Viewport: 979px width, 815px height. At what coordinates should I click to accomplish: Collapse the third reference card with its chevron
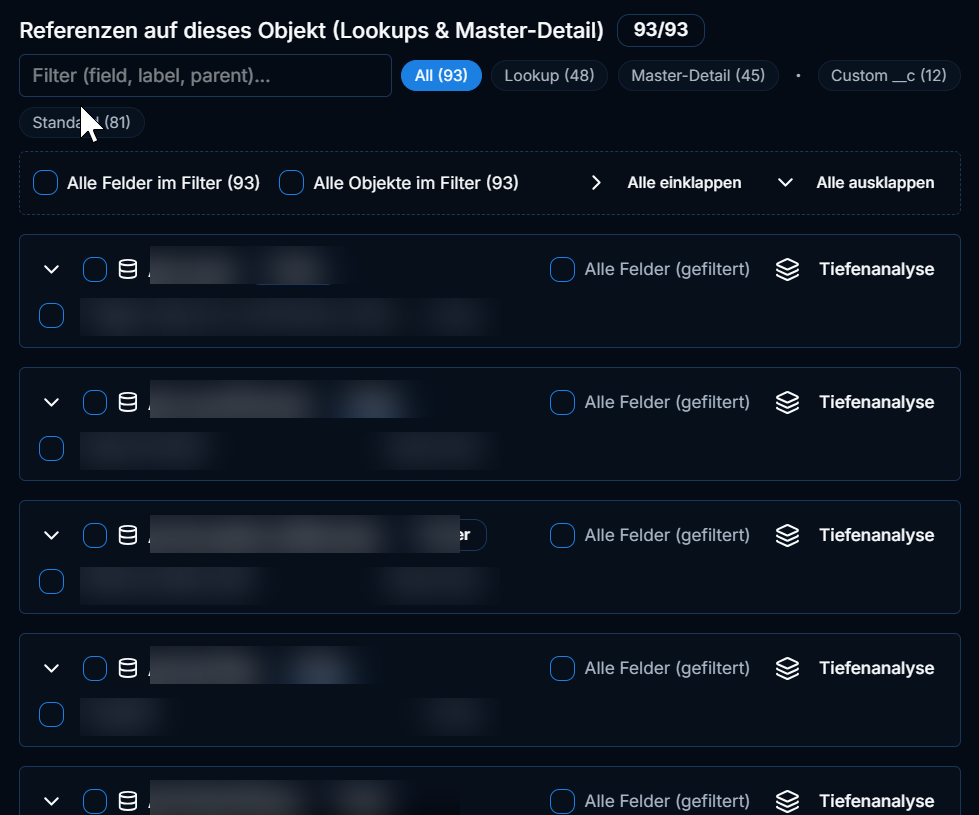coord(52,536)
